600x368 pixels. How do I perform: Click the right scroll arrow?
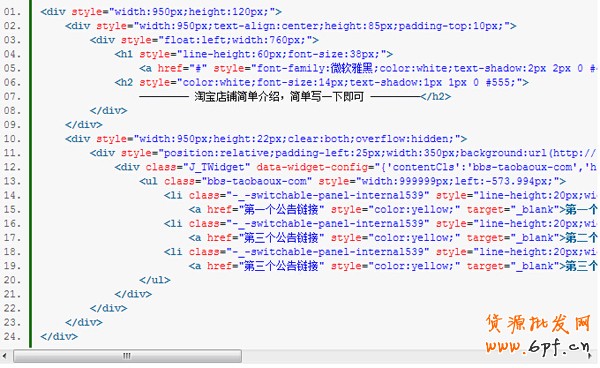590,356
